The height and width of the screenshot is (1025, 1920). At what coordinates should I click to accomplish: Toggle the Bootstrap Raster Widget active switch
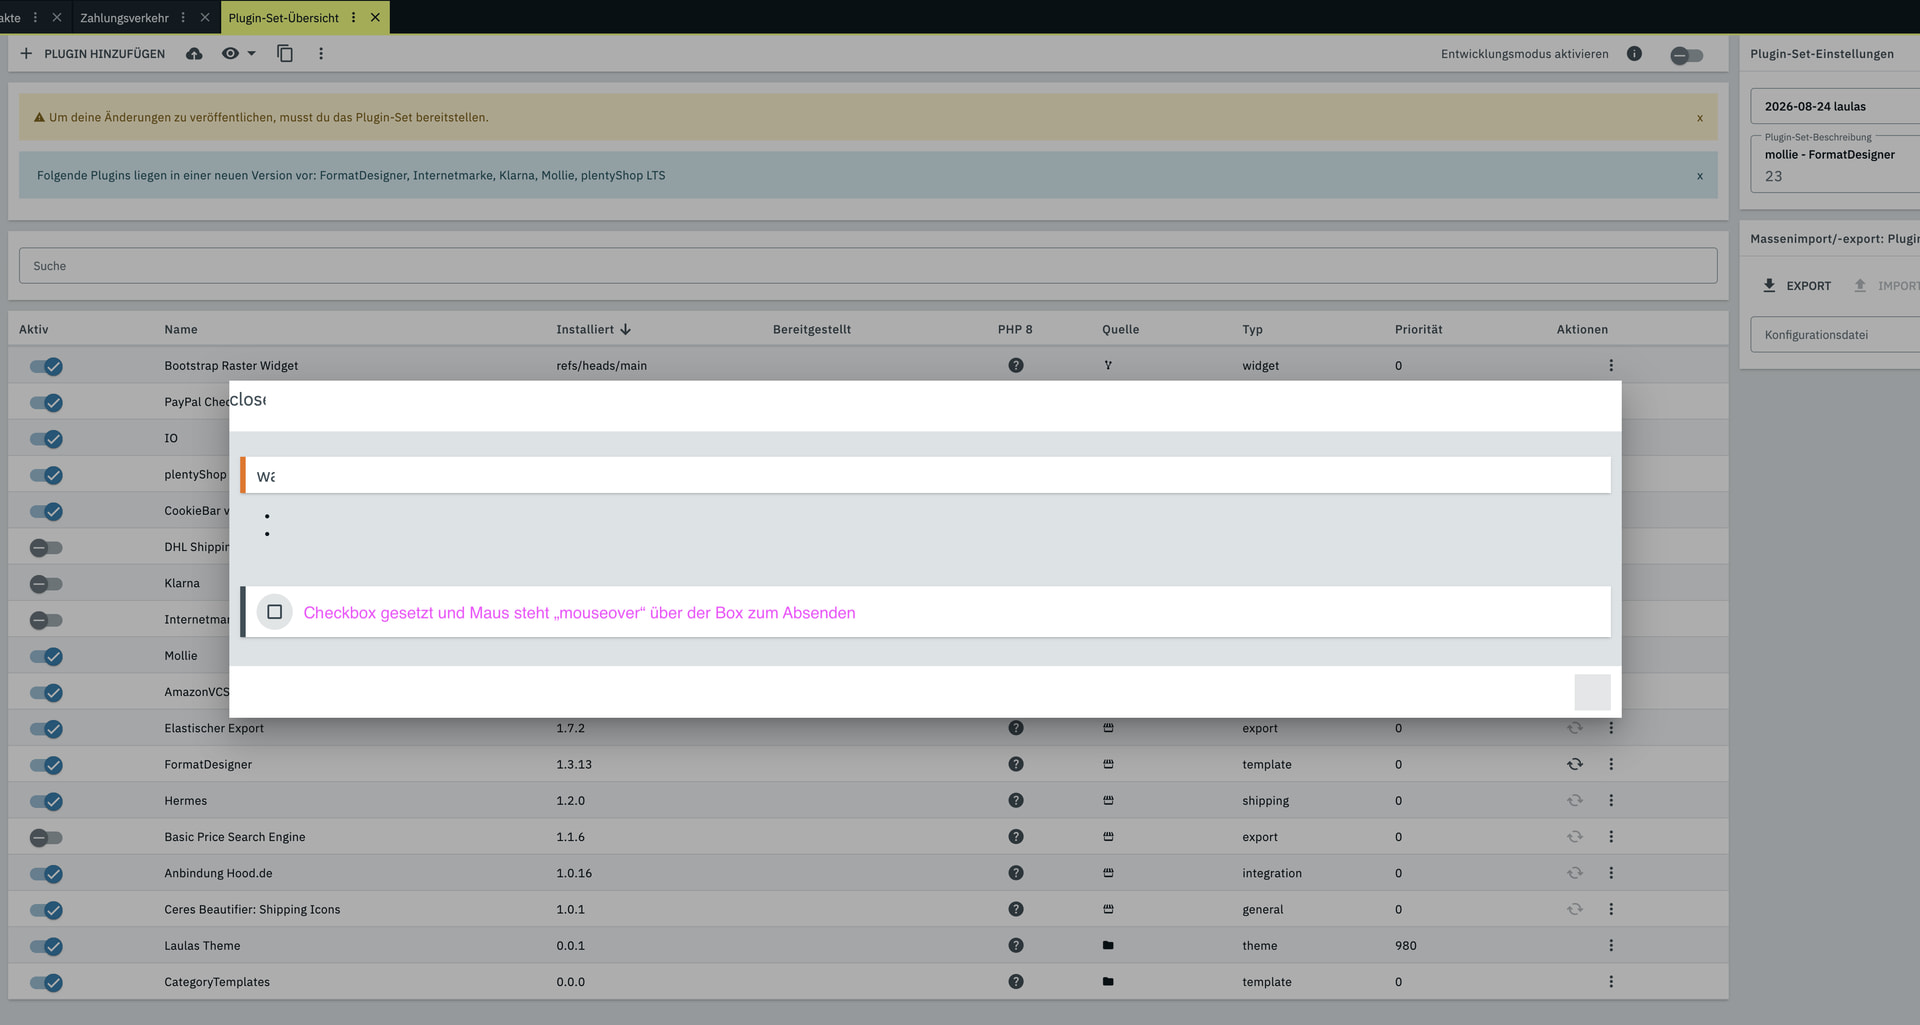46,366
